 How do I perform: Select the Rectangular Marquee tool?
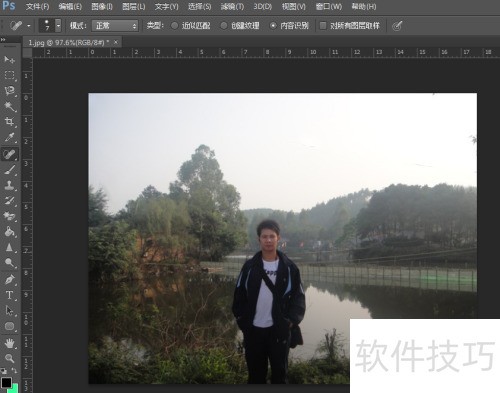[9, 75]
